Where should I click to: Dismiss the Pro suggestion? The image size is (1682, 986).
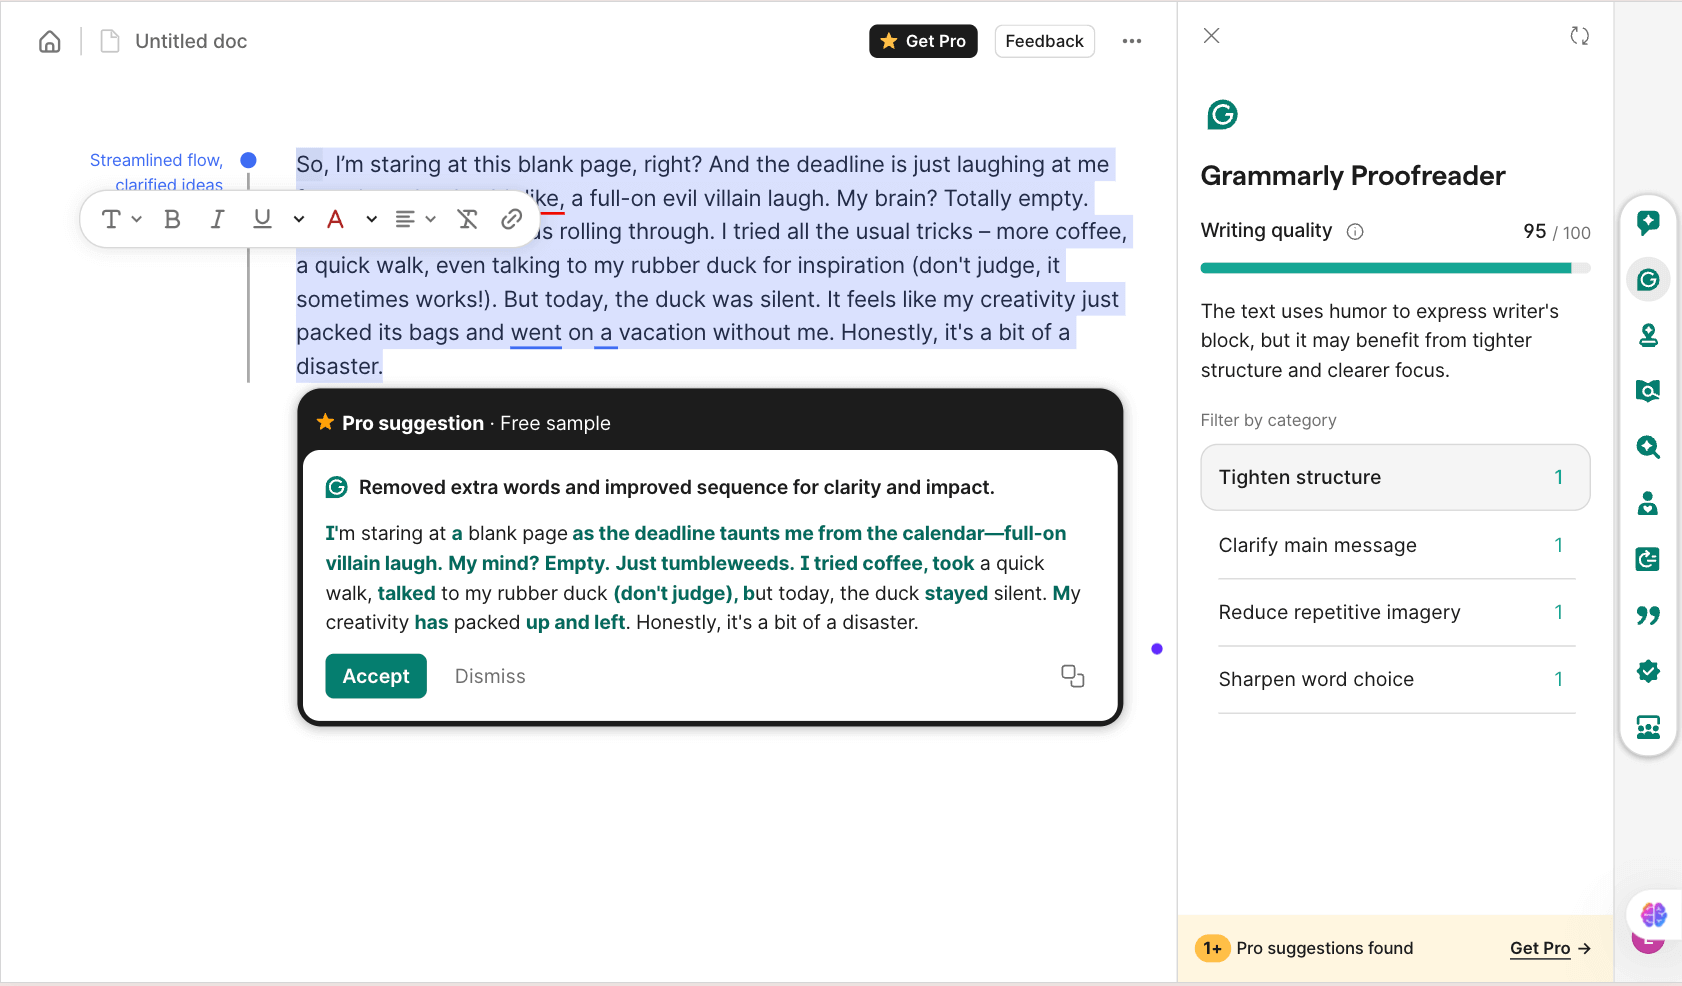[490, 676]
